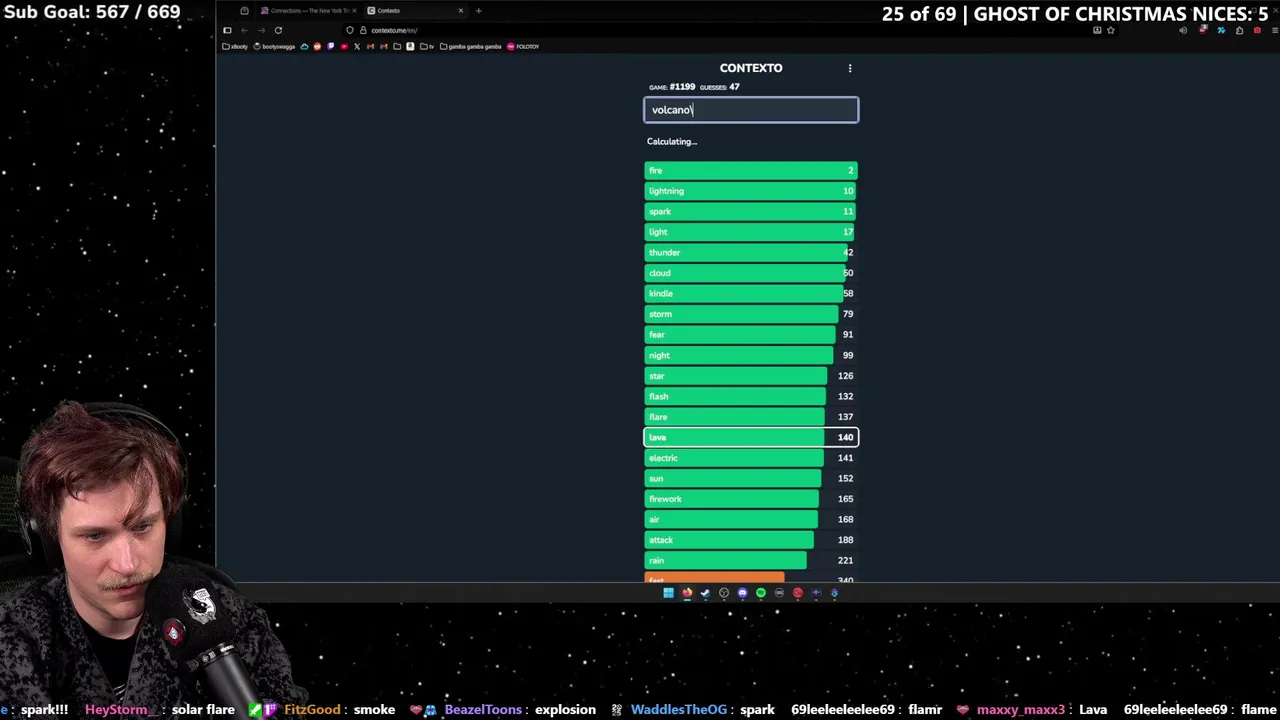Bookmark this page with the star icon

(x=1110, y=30)
